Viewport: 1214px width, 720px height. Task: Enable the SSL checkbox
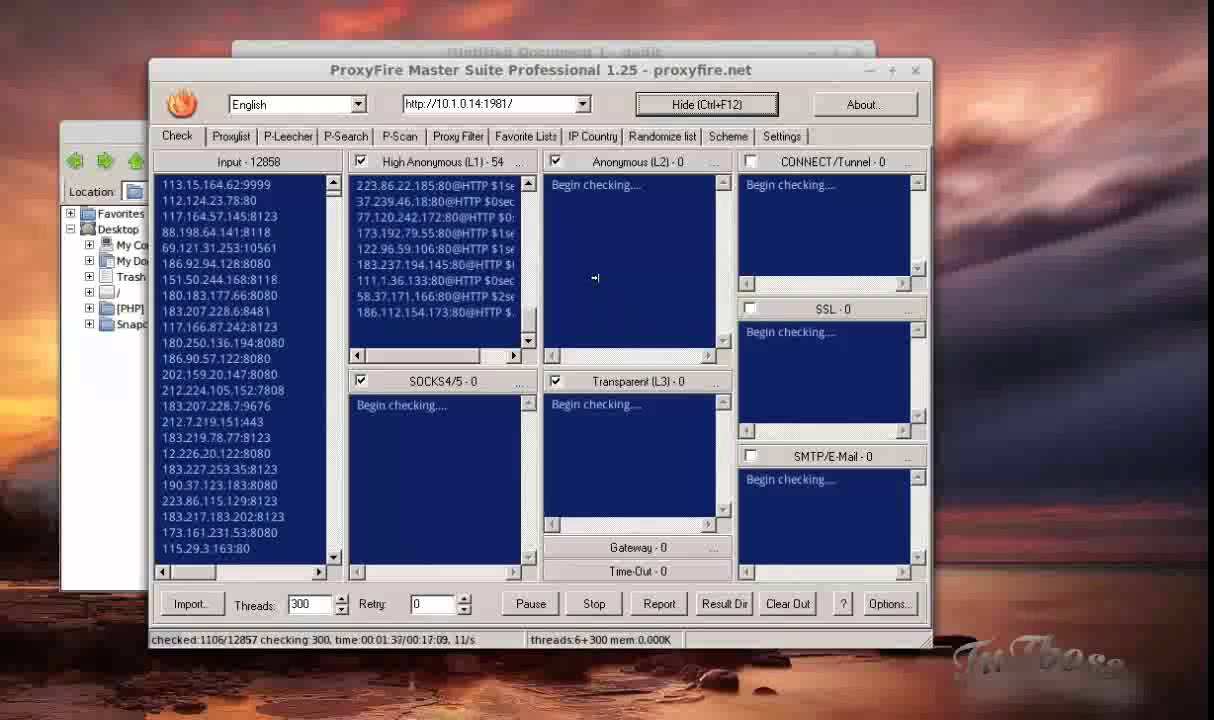pyautogui.click(x=750, y=309)
